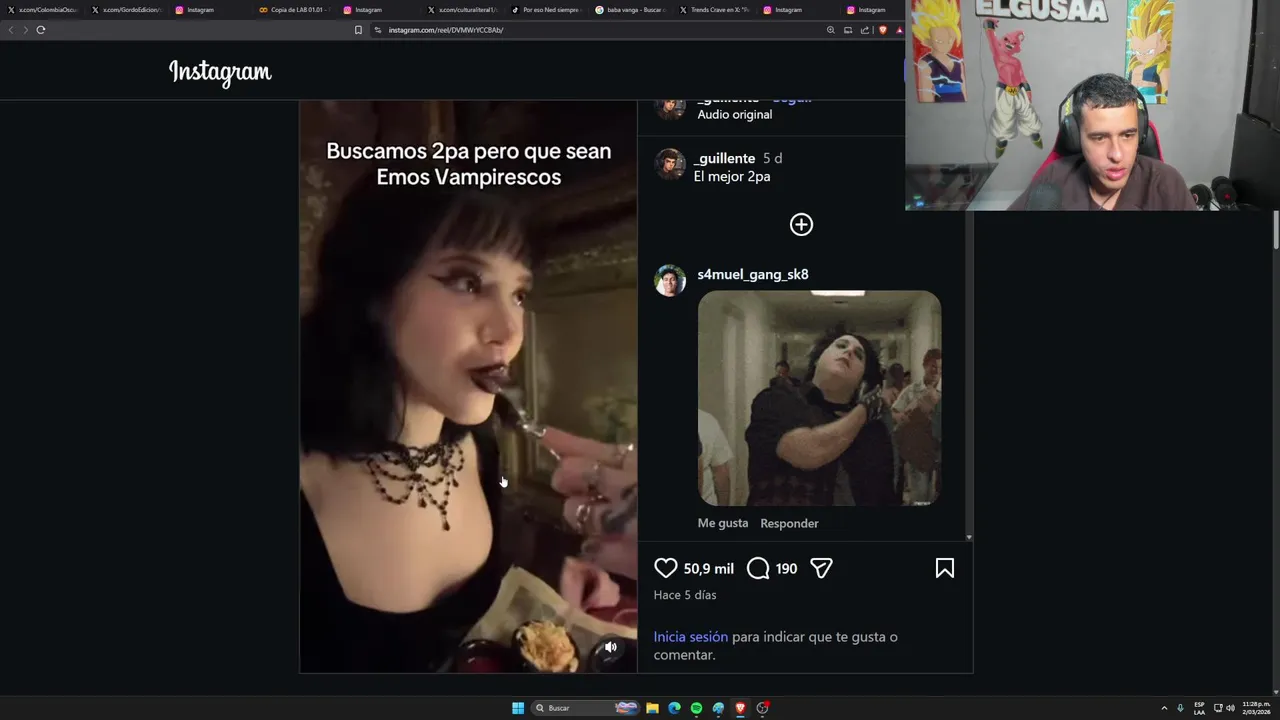Click the 5 d comment age label
1280x720 pixels.
pos(772,158)
